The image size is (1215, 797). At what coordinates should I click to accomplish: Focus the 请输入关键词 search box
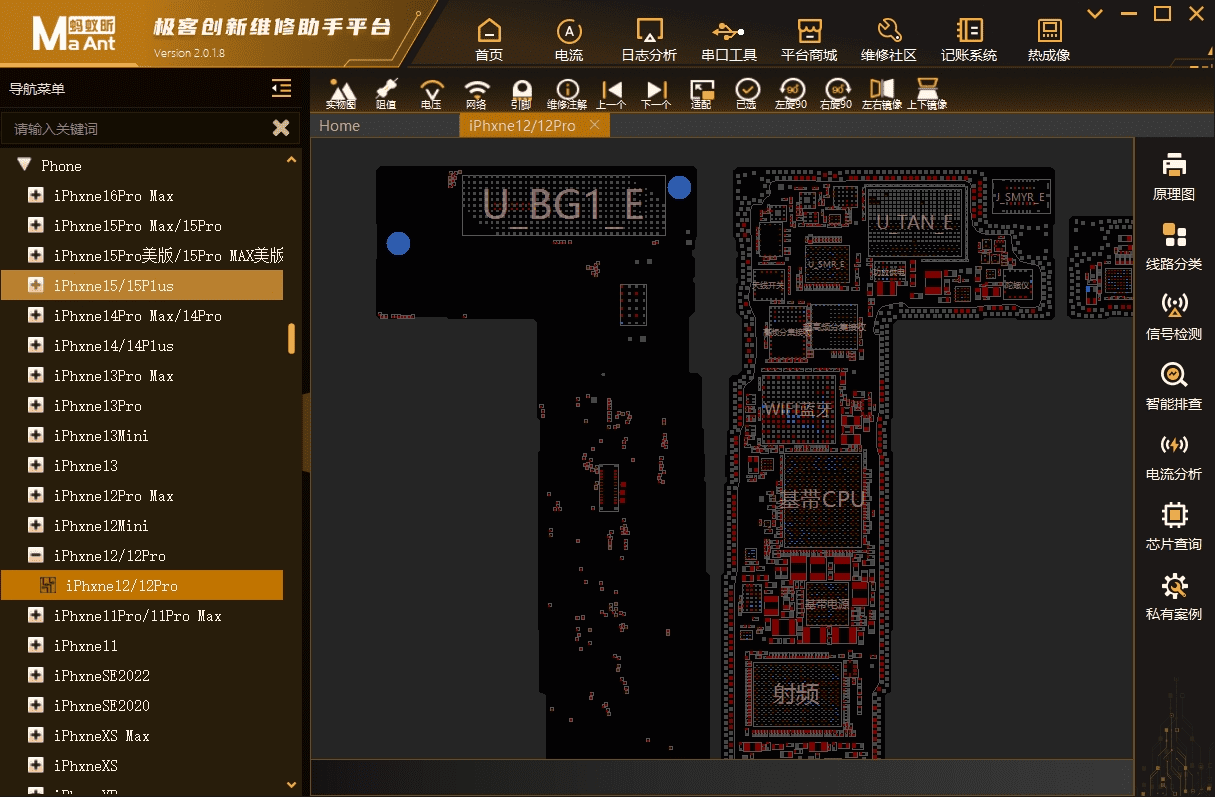135,128
